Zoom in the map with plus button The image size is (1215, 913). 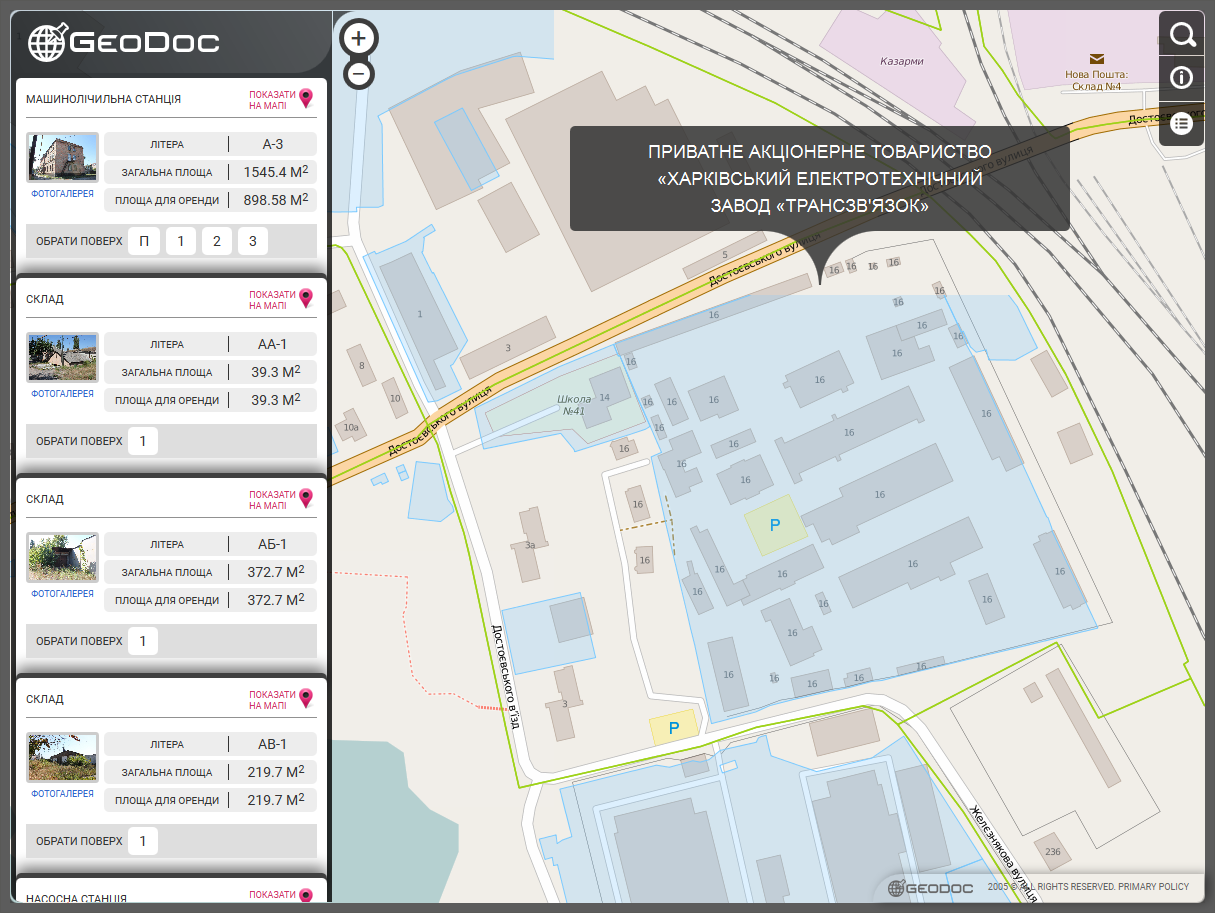(359, 39)
